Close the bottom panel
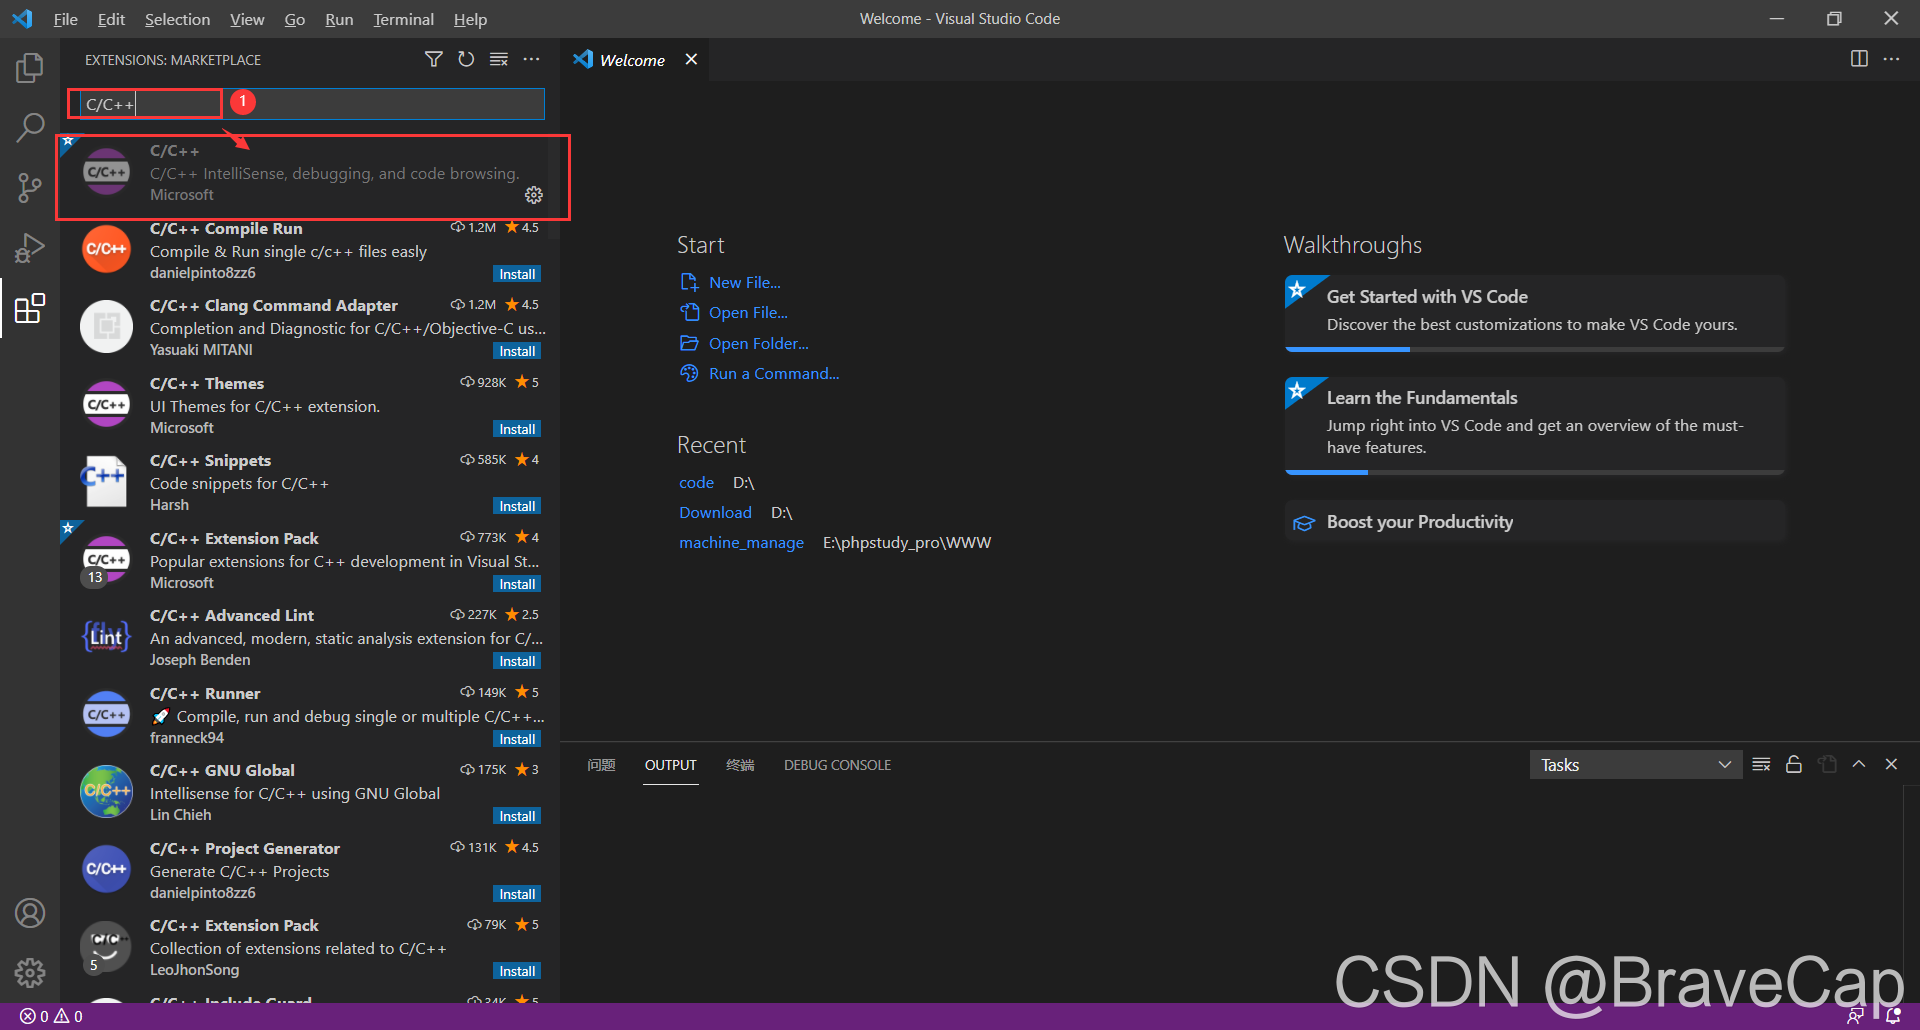The image size is (1920, 1030). click(x=1891, y=764)
